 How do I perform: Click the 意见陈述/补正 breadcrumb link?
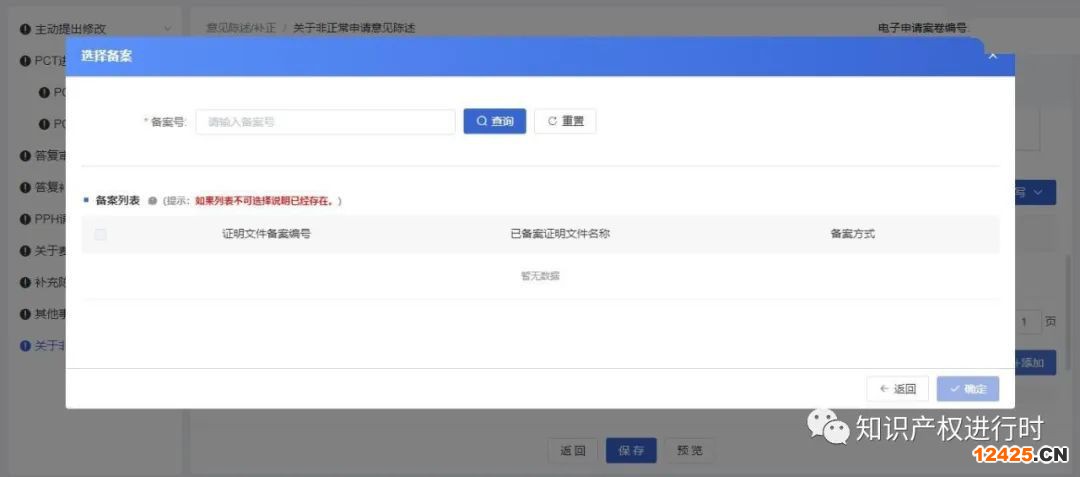pos(241,29)
